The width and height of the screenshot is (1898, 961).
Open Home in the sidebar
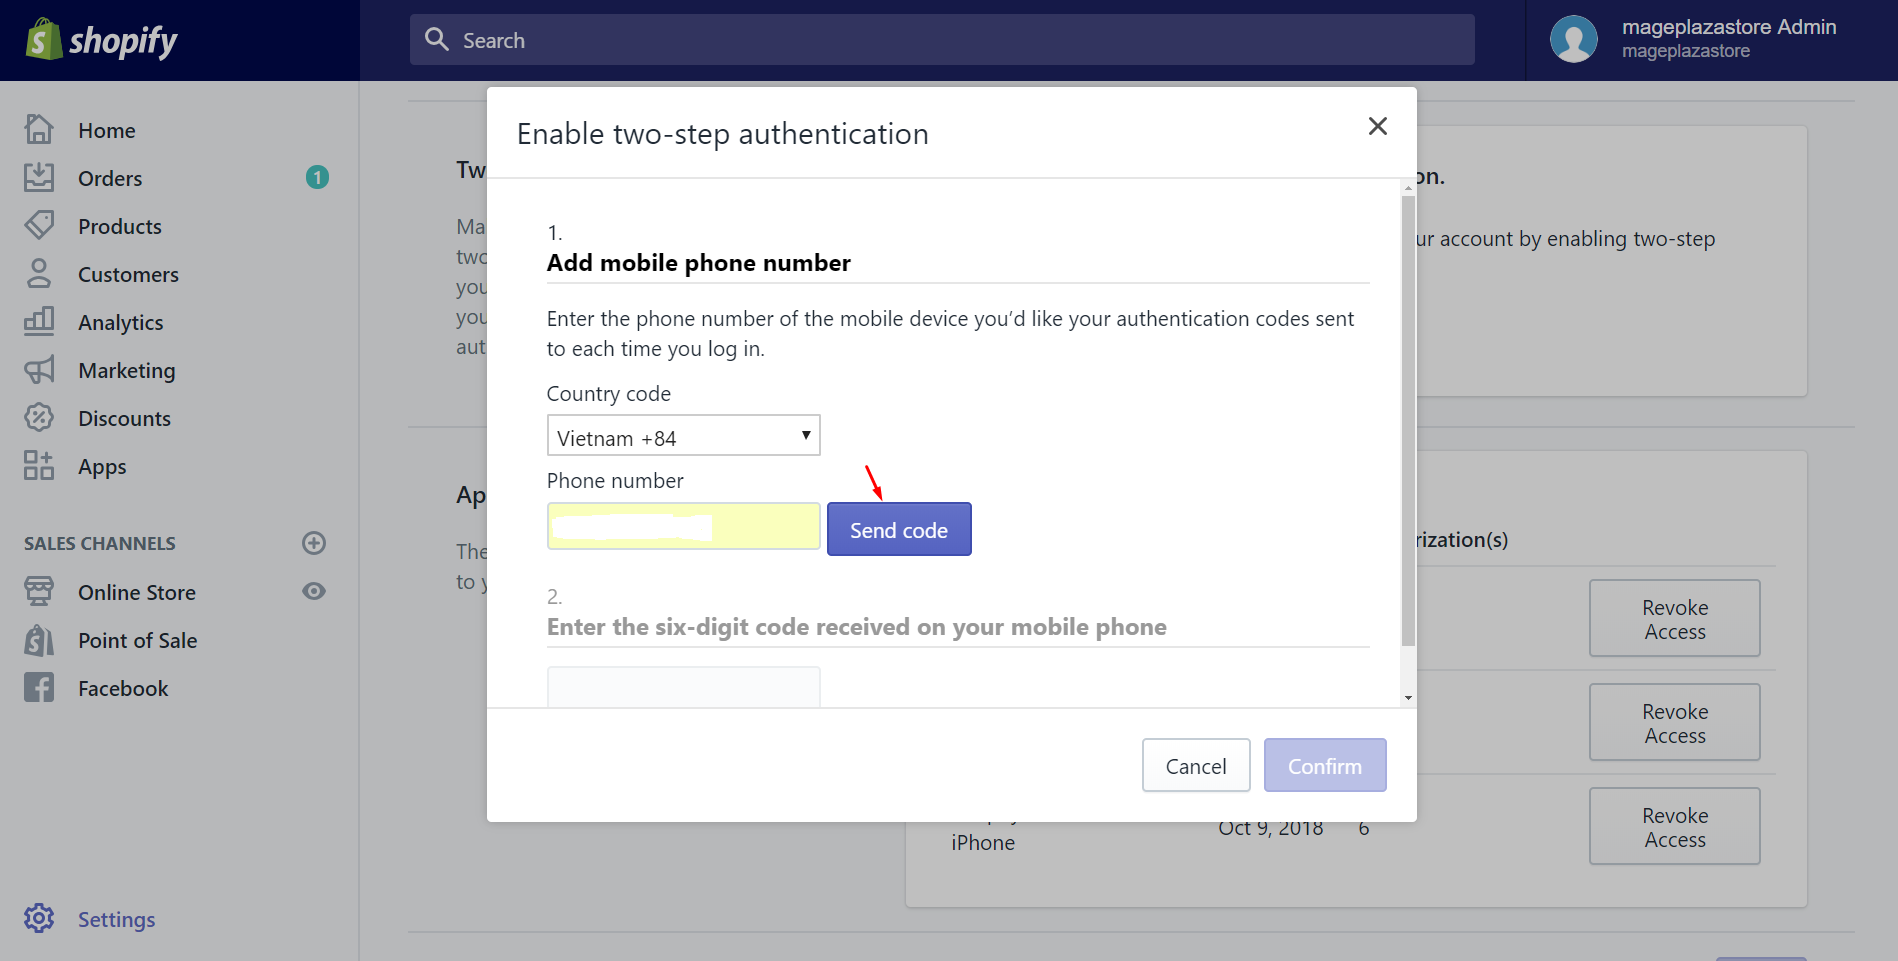(x=107, y=130)
